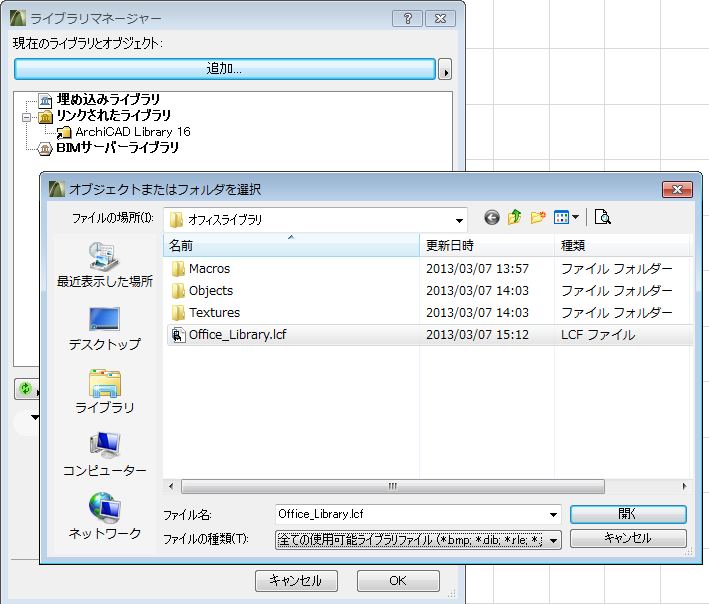Click the Textures folder icon
Viewport: 709px width, 604px height.
178,313
